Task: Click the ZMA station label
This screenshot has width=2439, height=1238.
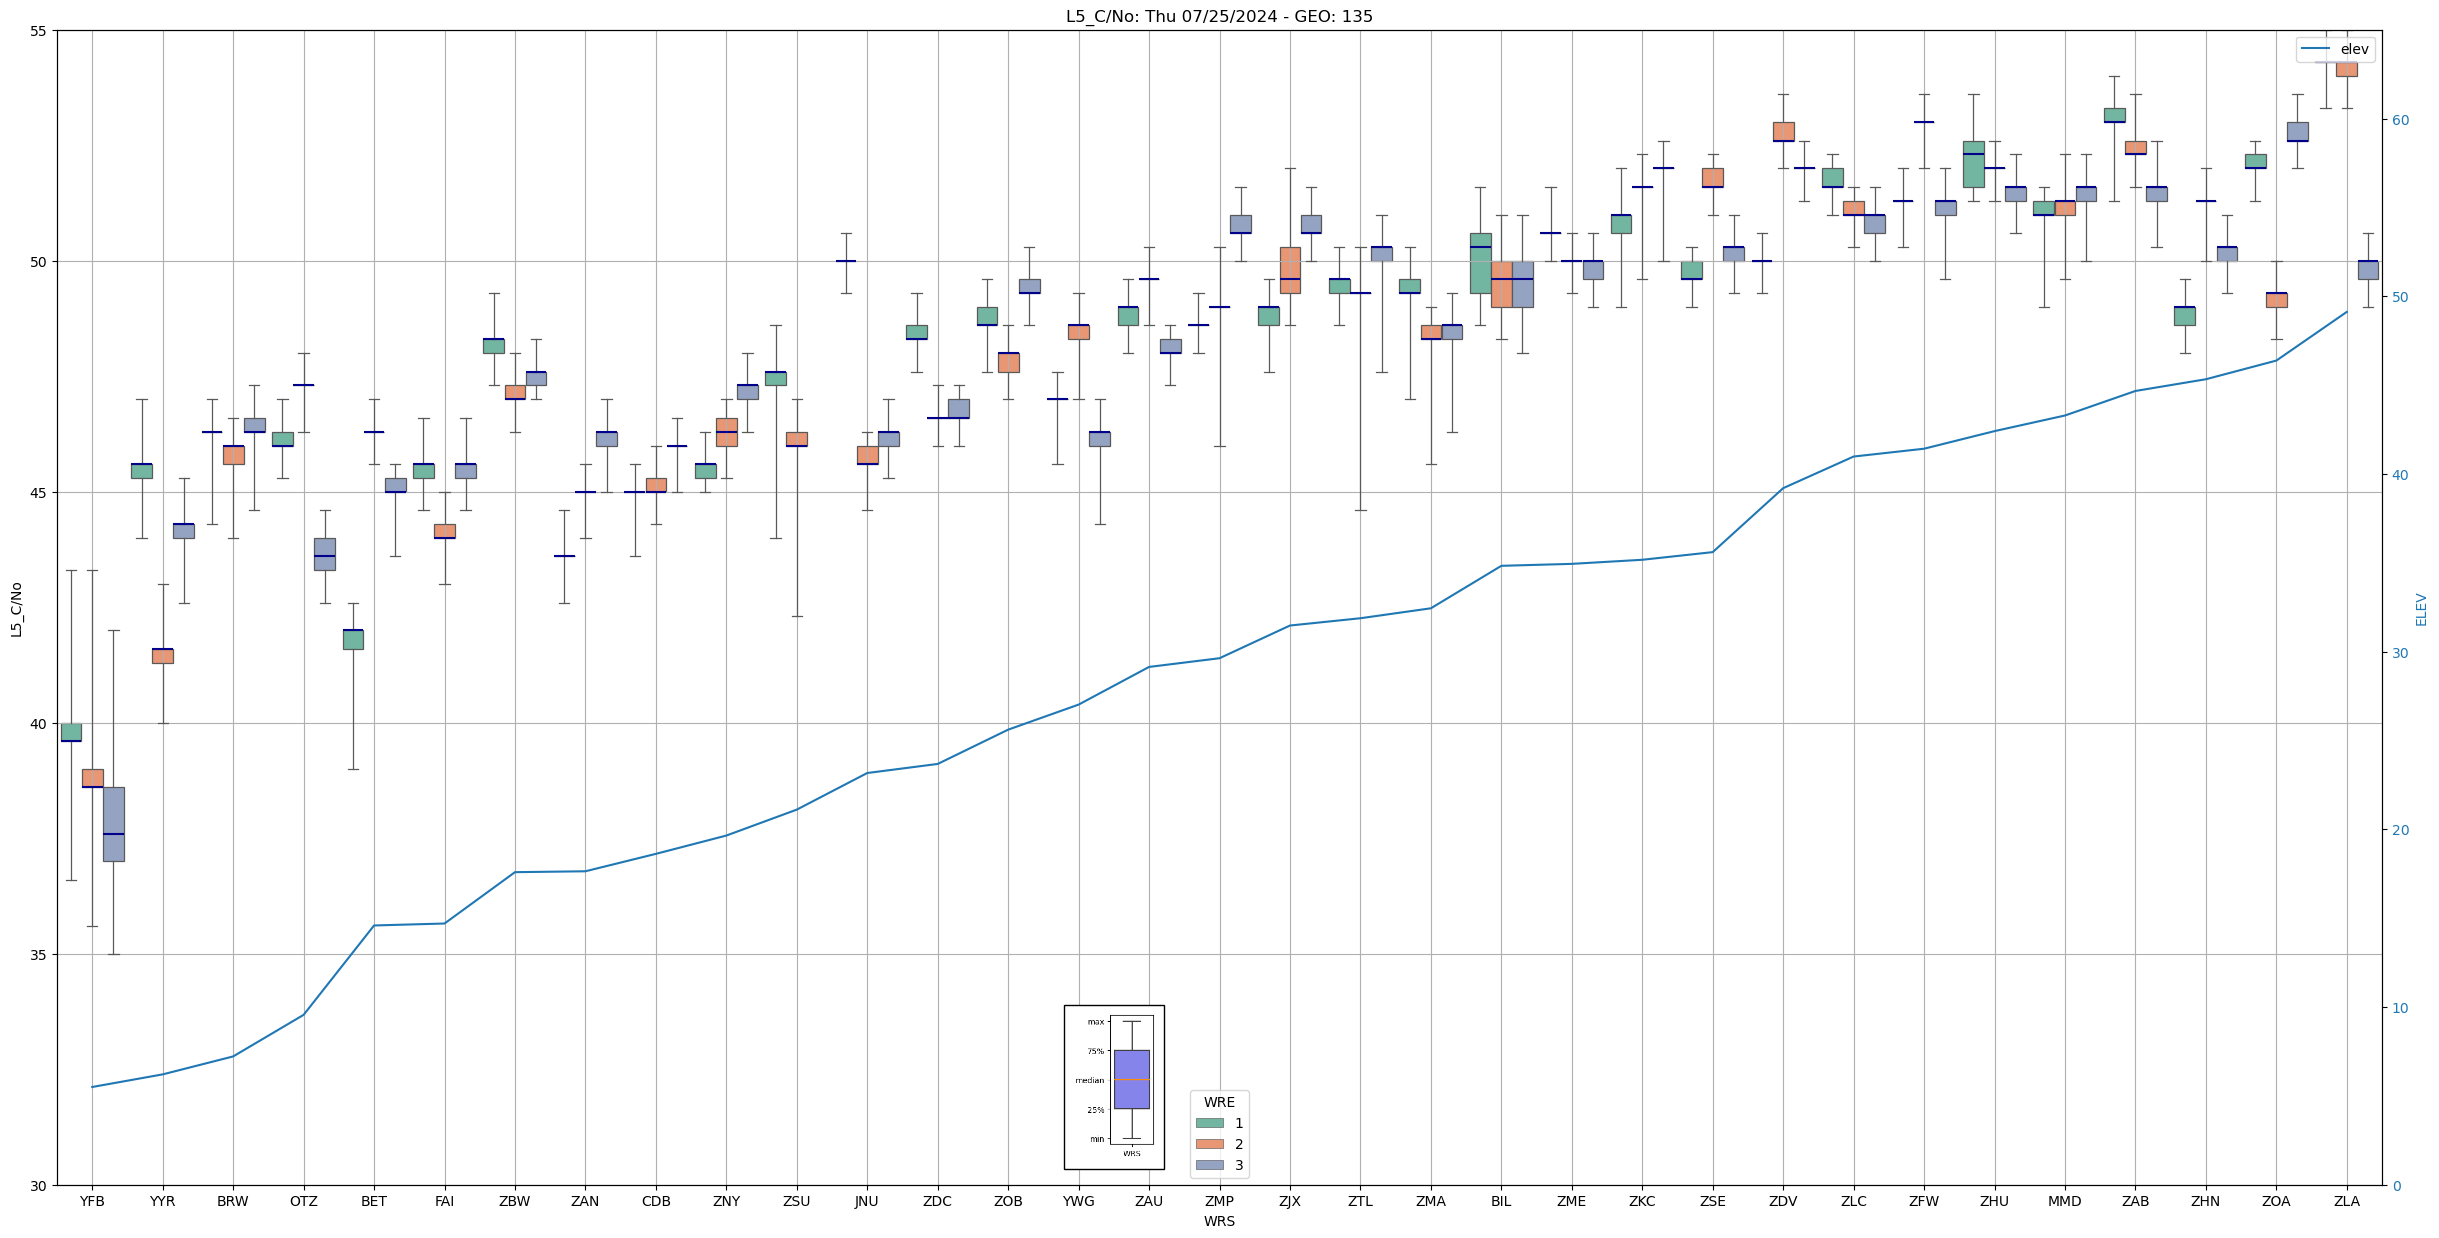Action: click(x=1431, y=1201)
